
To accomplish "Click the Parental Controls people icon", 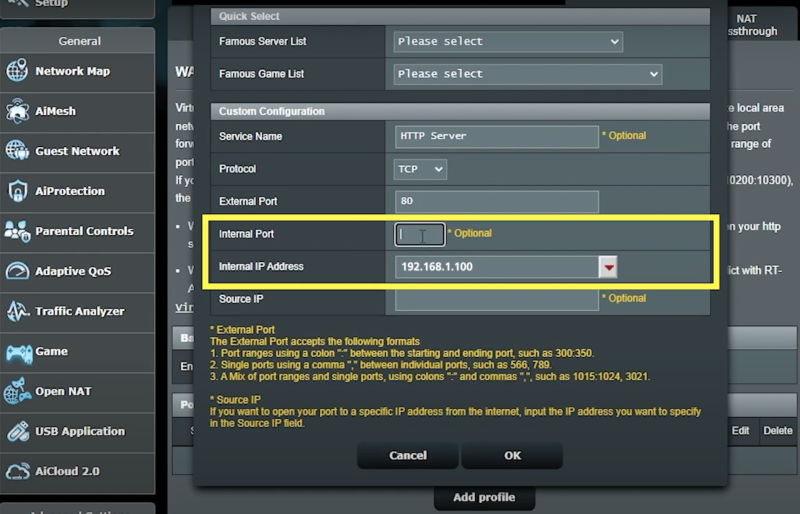I will [x=17, y=231].
